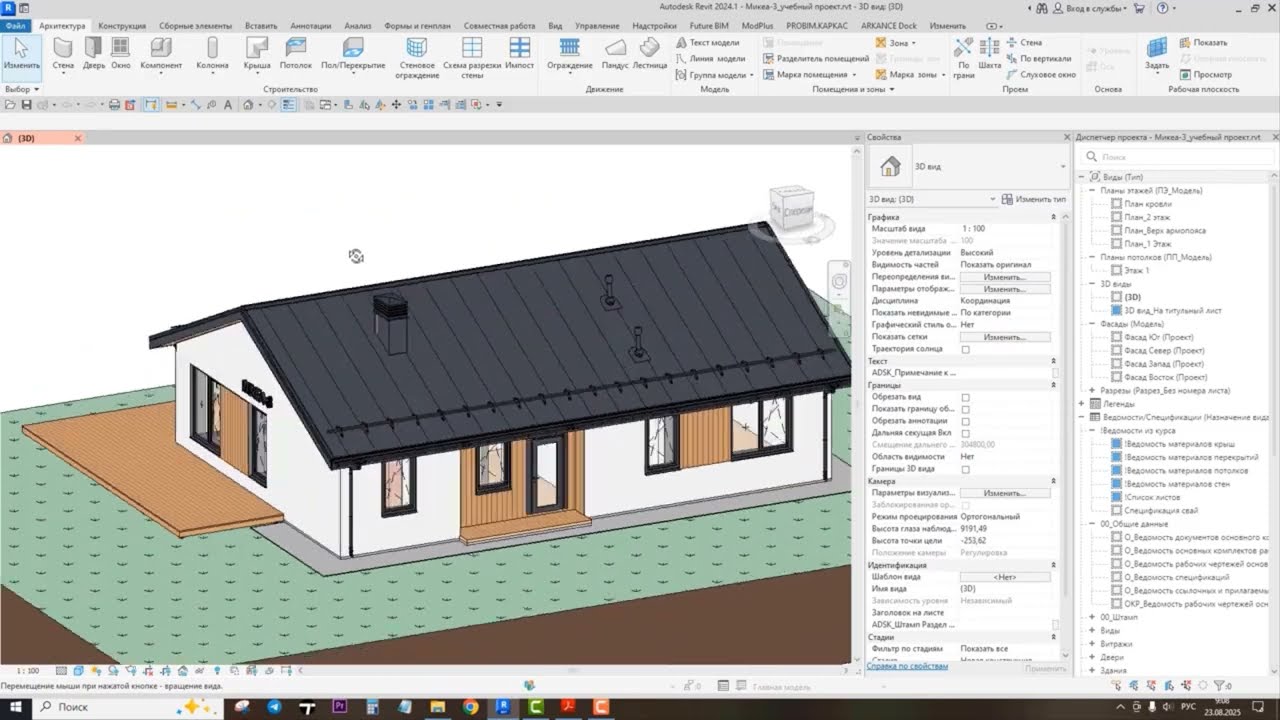Image resolution: width=1280 pixels, height=720 pixels.
Task: Collapse the Фасады (Модель) tree node
Action: click(x=1093, y=324)
